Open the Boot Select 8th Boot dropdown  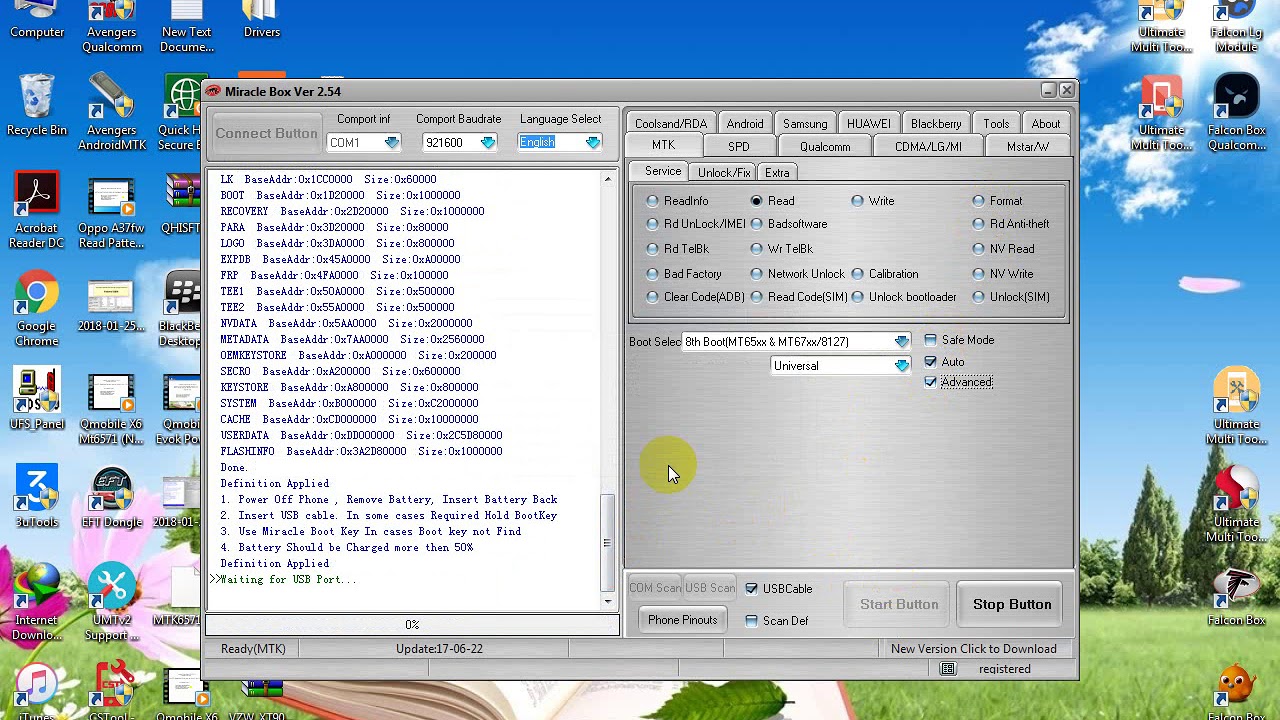(x=902, y=342)
